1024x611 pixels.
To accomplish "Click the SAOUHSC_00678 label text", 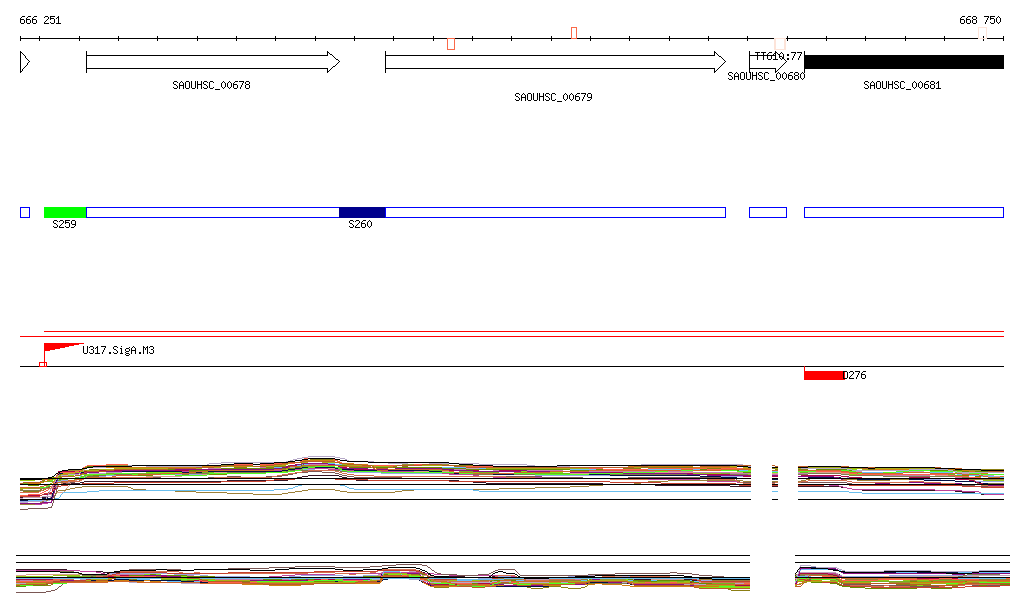I will point(211,85).
